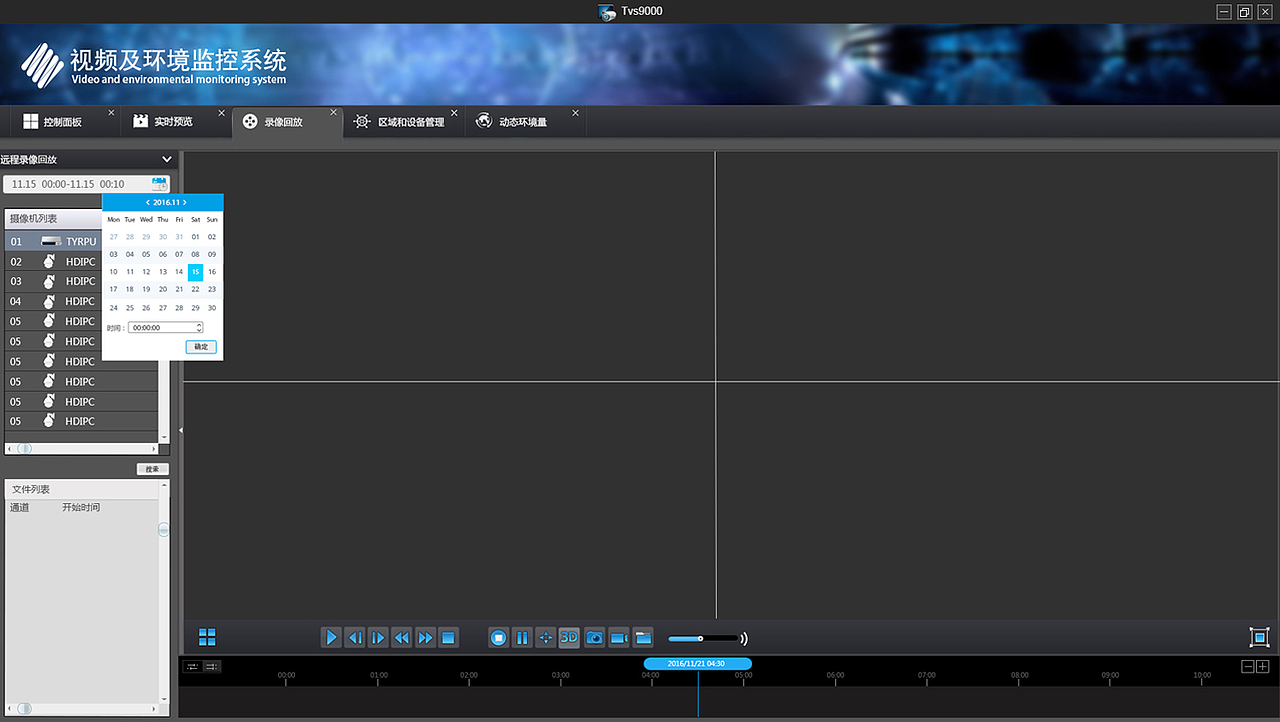Collapse the left panel with the splitter arrow
The image size is (1280, 722).
(180, 430)
